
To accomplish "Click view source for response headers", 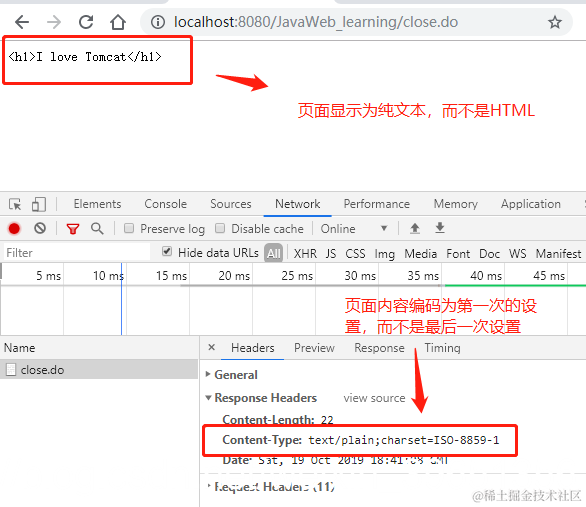I will [374, 398].
